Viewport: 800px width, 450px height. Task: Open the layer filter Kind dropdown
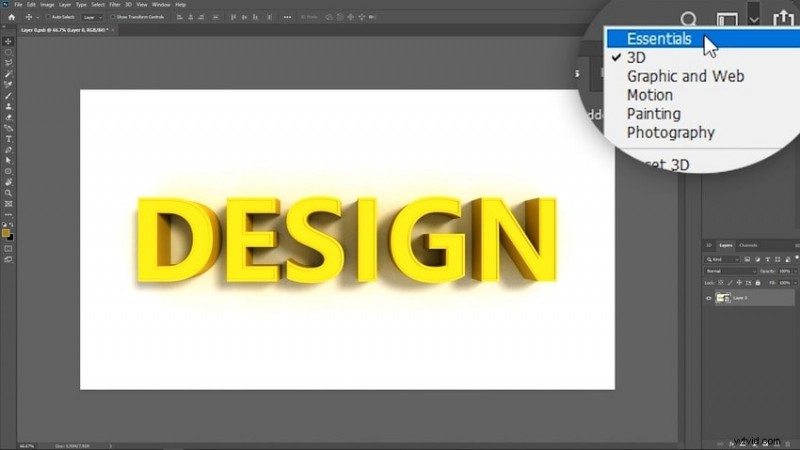point(722,259)
